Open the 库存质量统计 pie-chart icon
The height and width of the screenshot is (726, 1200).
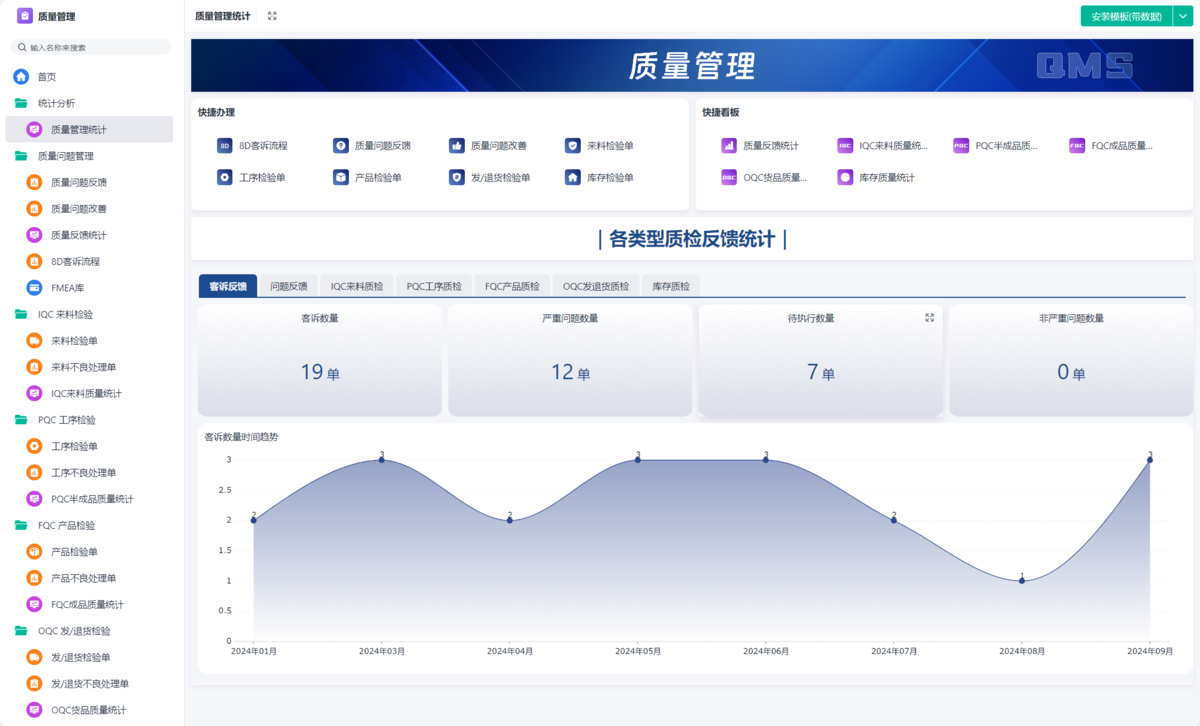[x=843, y=177]
